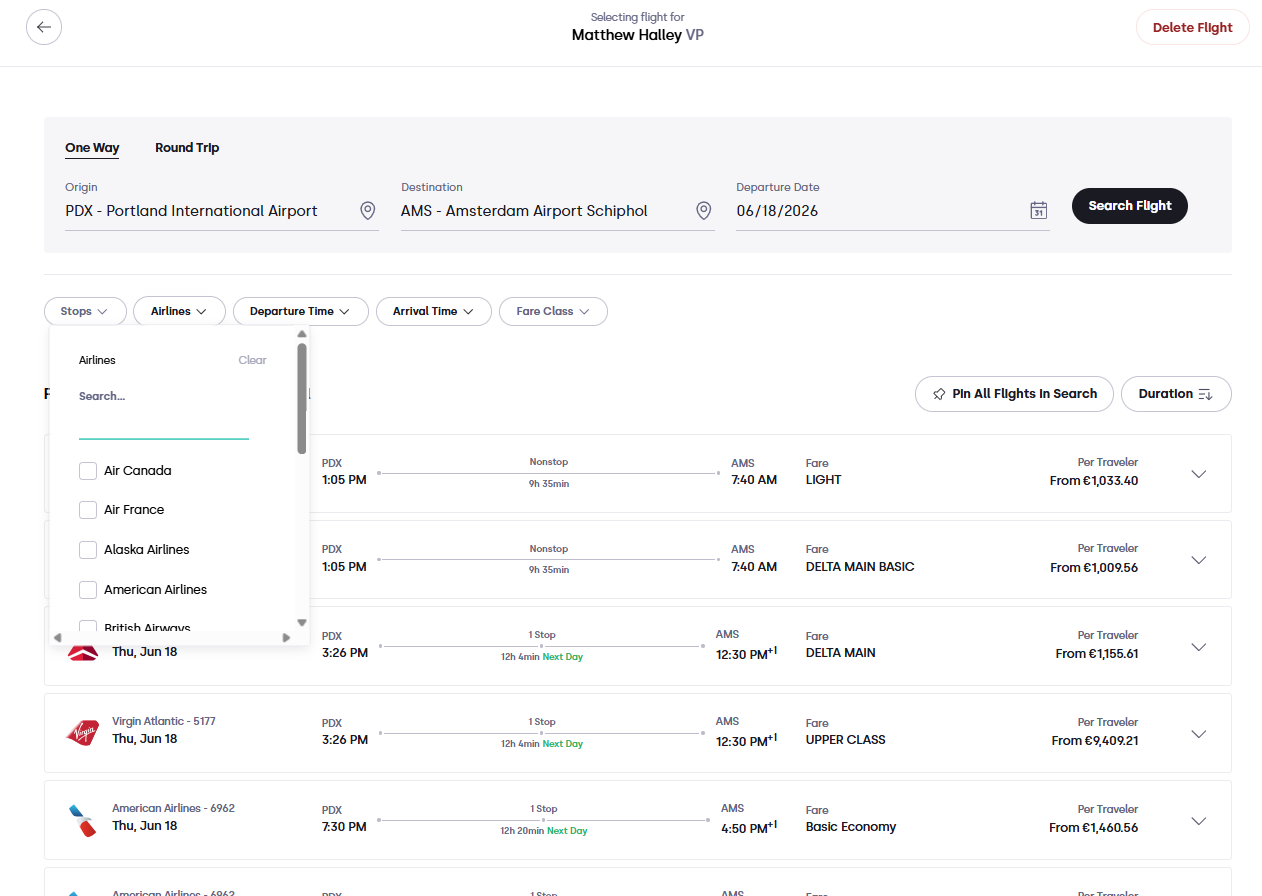The image size is (1262, 896).
Task: Click the Origin airport field
Action: click(221, 211)
